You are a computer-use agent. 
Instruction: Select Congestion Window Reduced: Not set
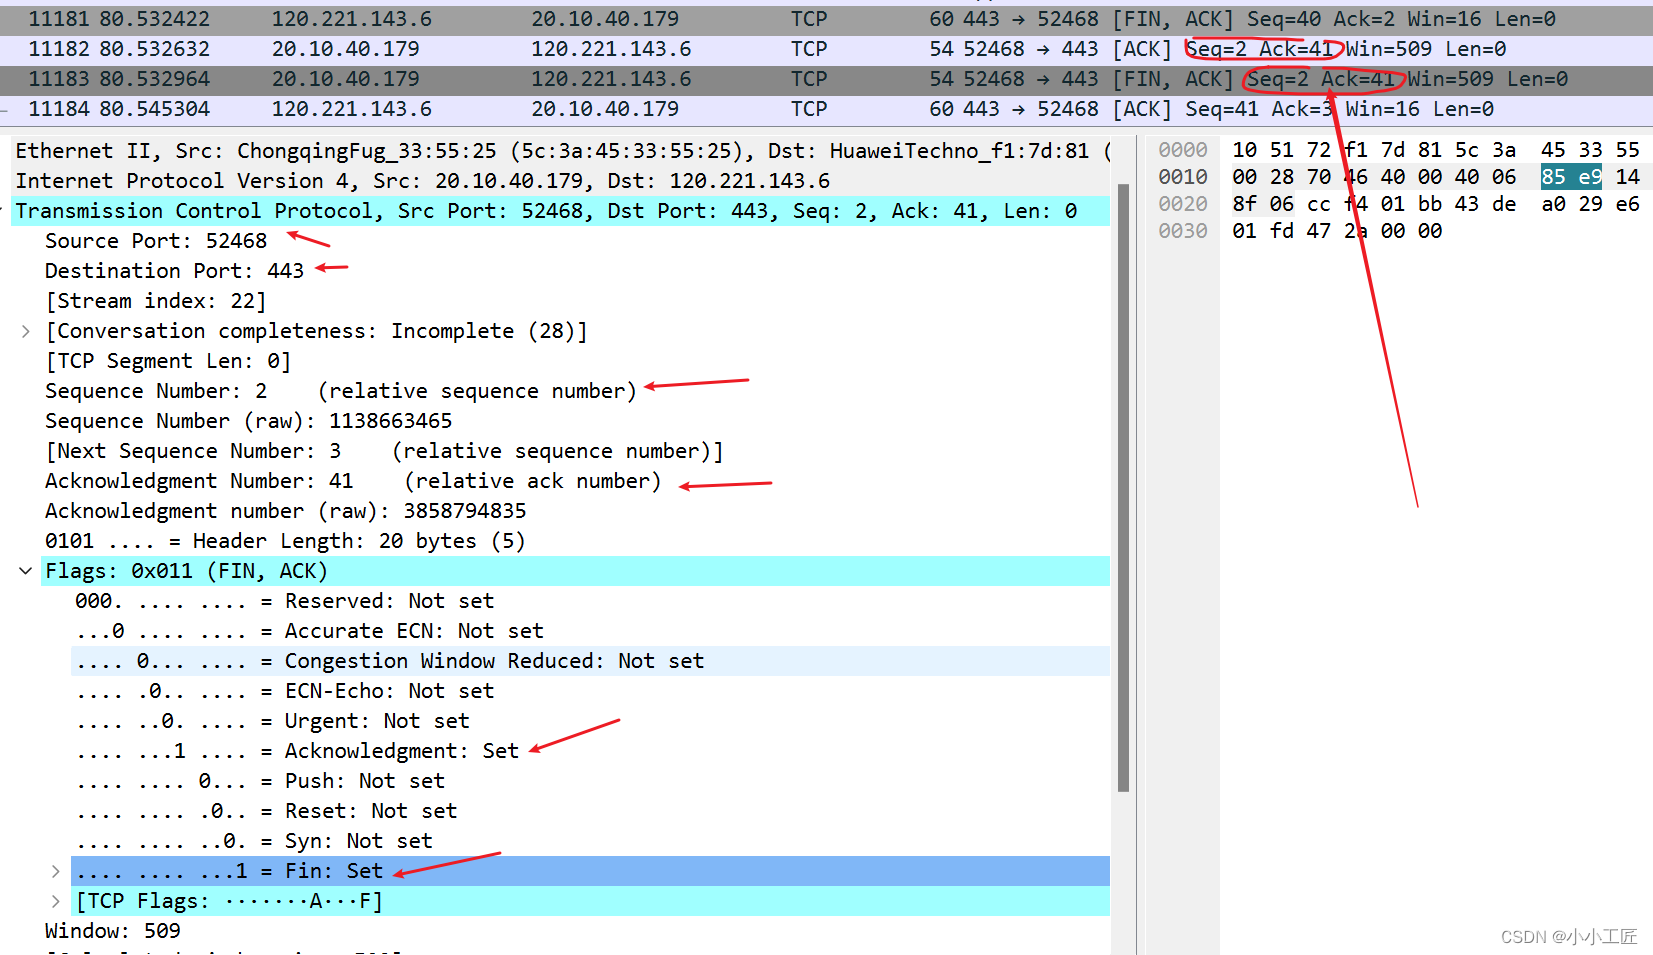point(590,661)
